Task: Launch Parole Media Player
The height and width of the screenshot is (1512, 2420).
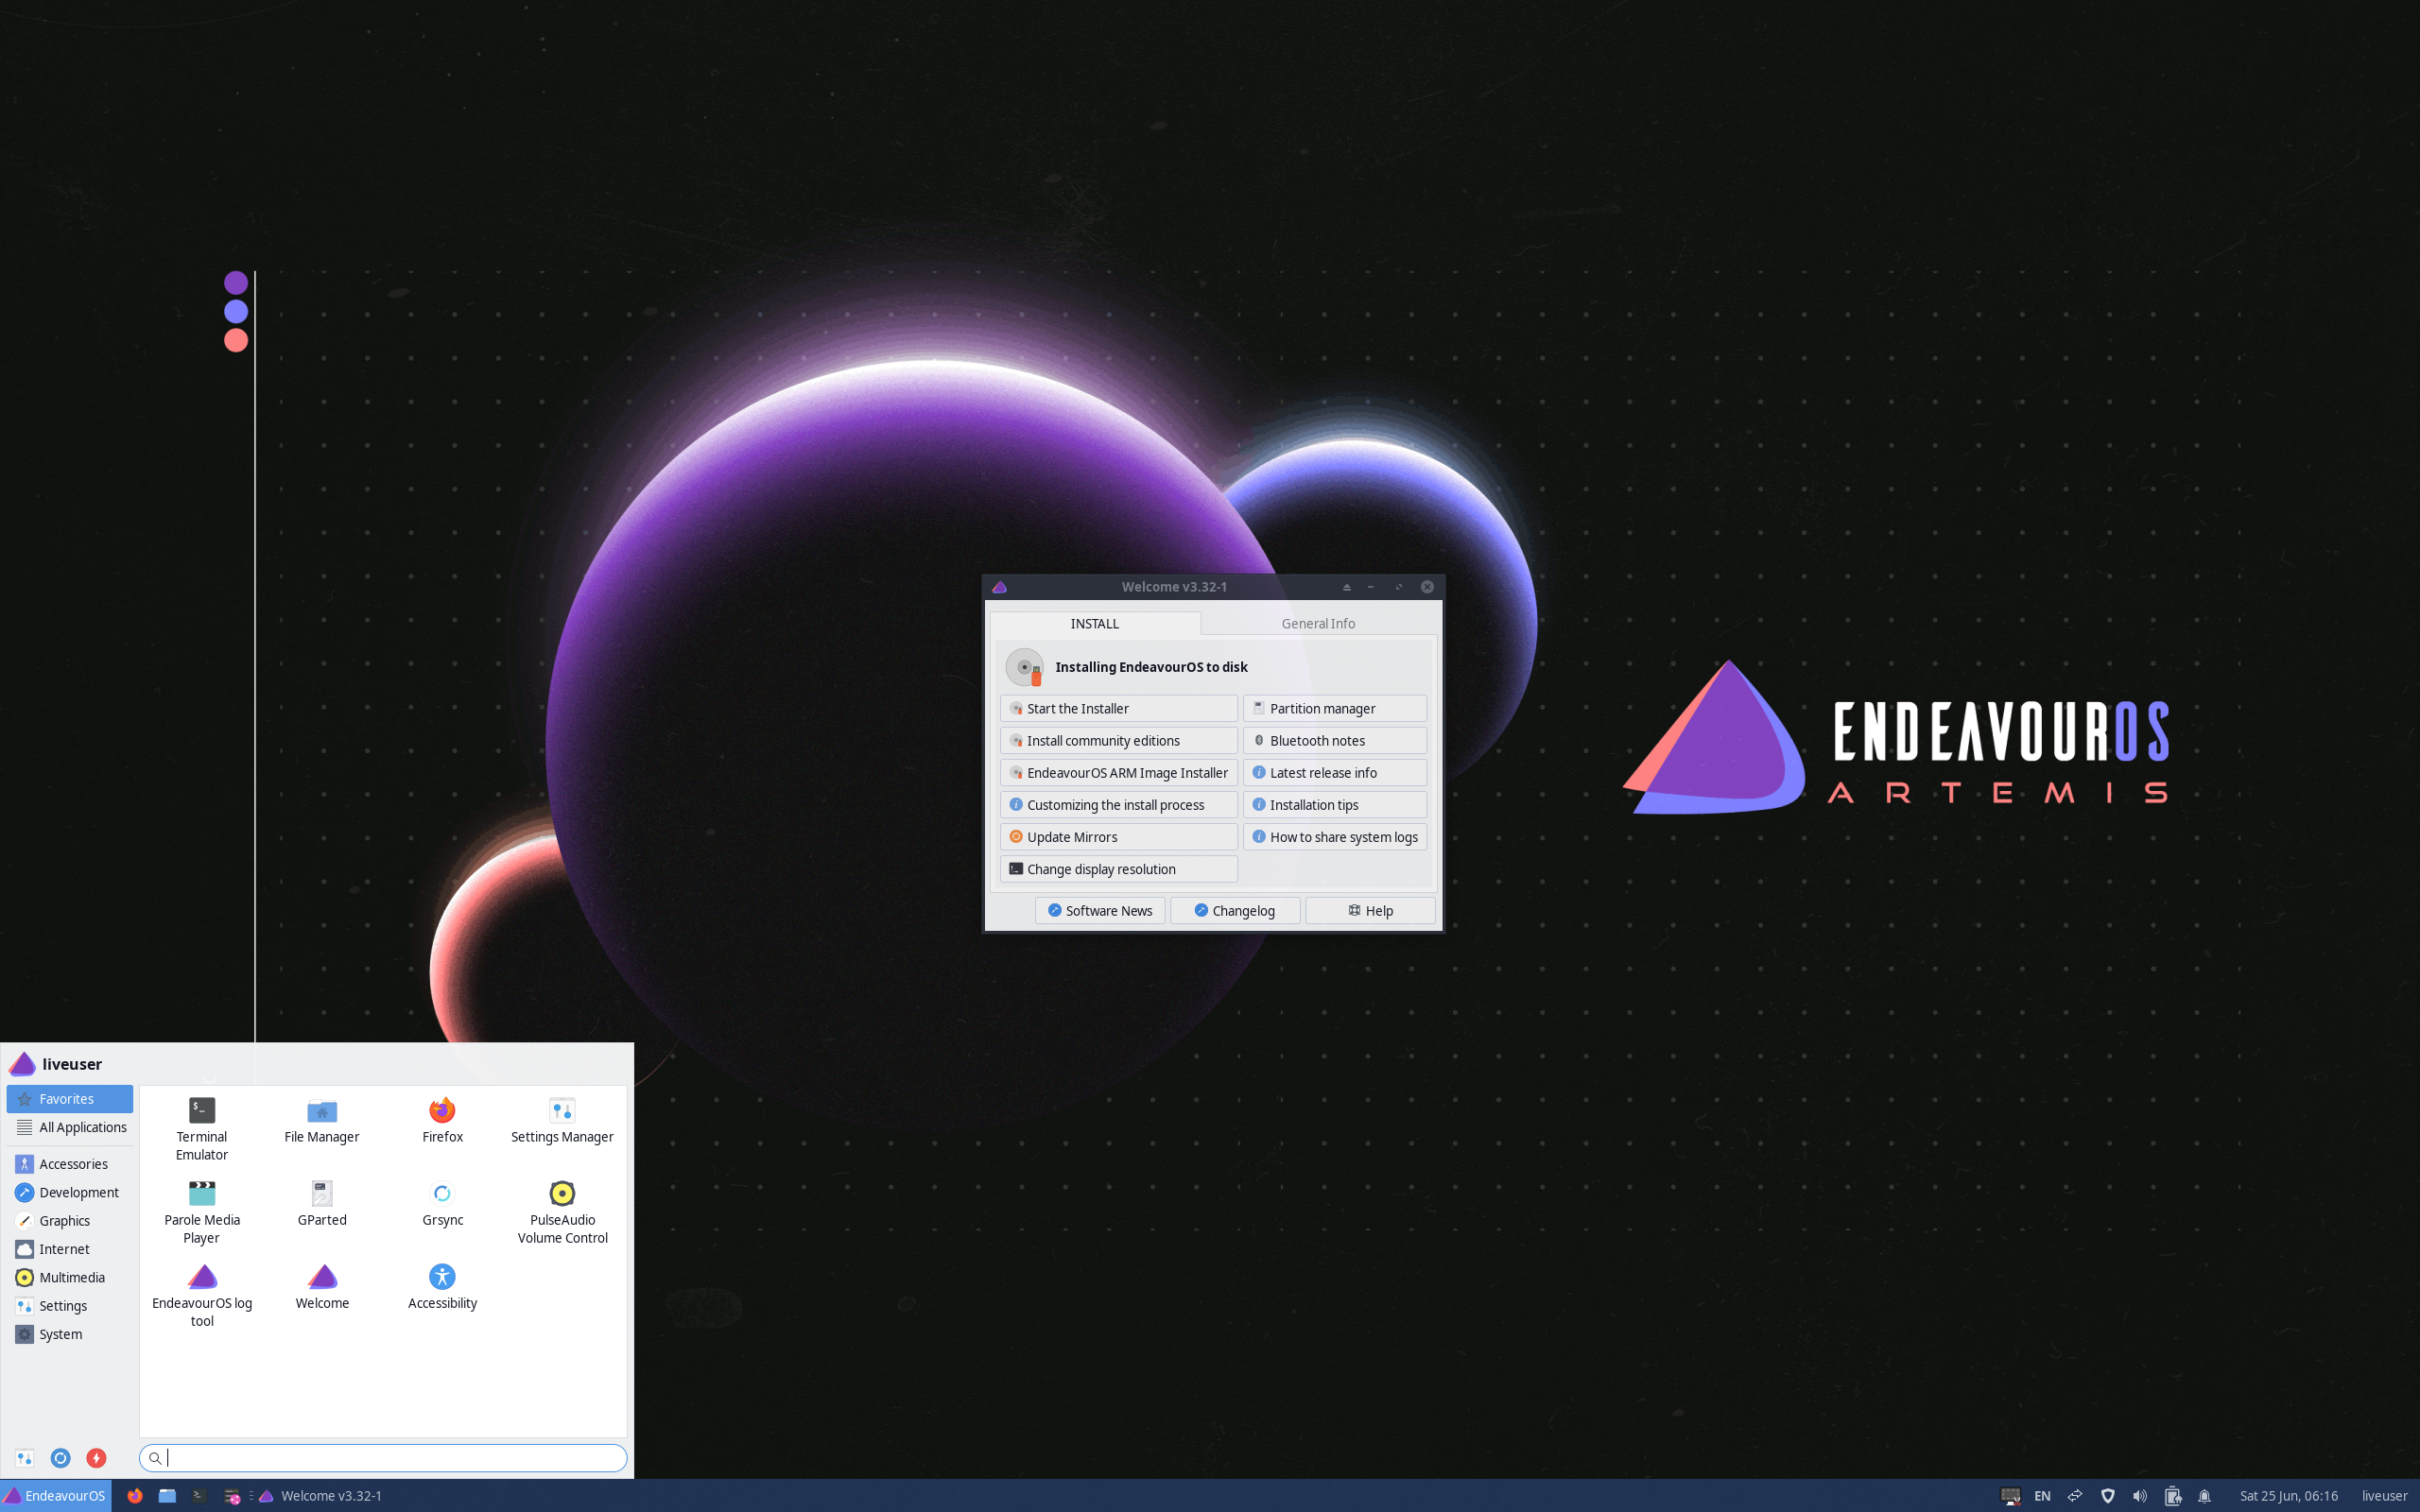Action: tap(201, 1212)
